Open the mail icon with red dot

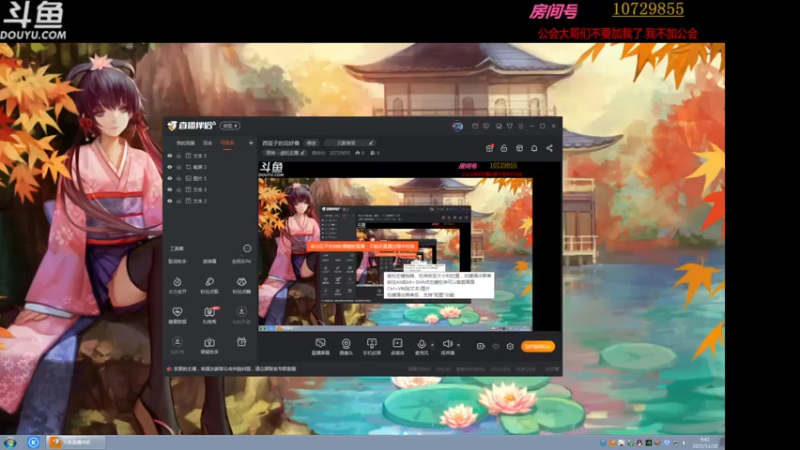click(x=475, y=126)
